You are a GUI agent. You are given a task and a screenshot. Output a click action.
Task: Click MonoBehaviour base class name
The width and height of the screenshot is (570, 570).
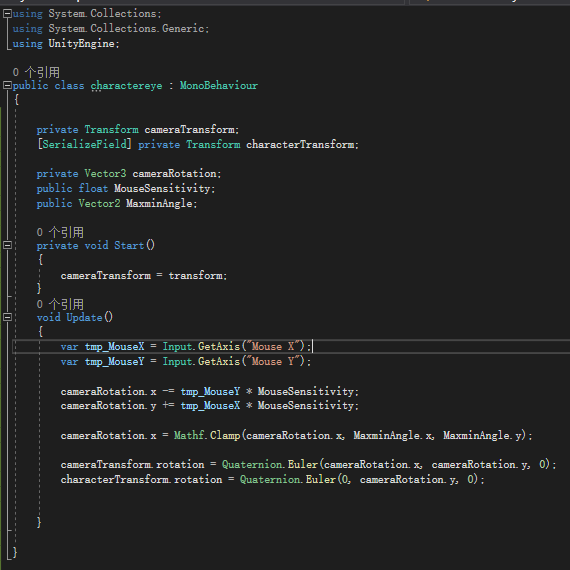click(x=219, y=85)
